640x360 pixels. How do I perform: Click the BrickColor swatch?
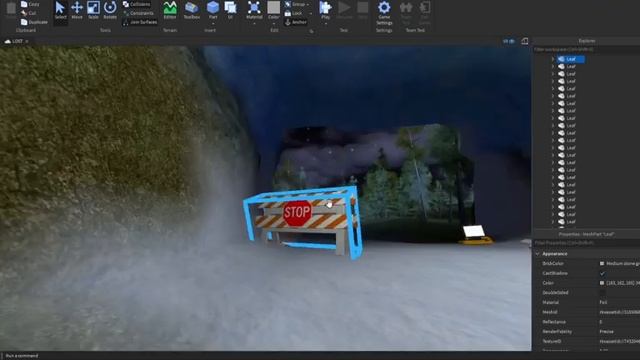(x=602, y=264)
